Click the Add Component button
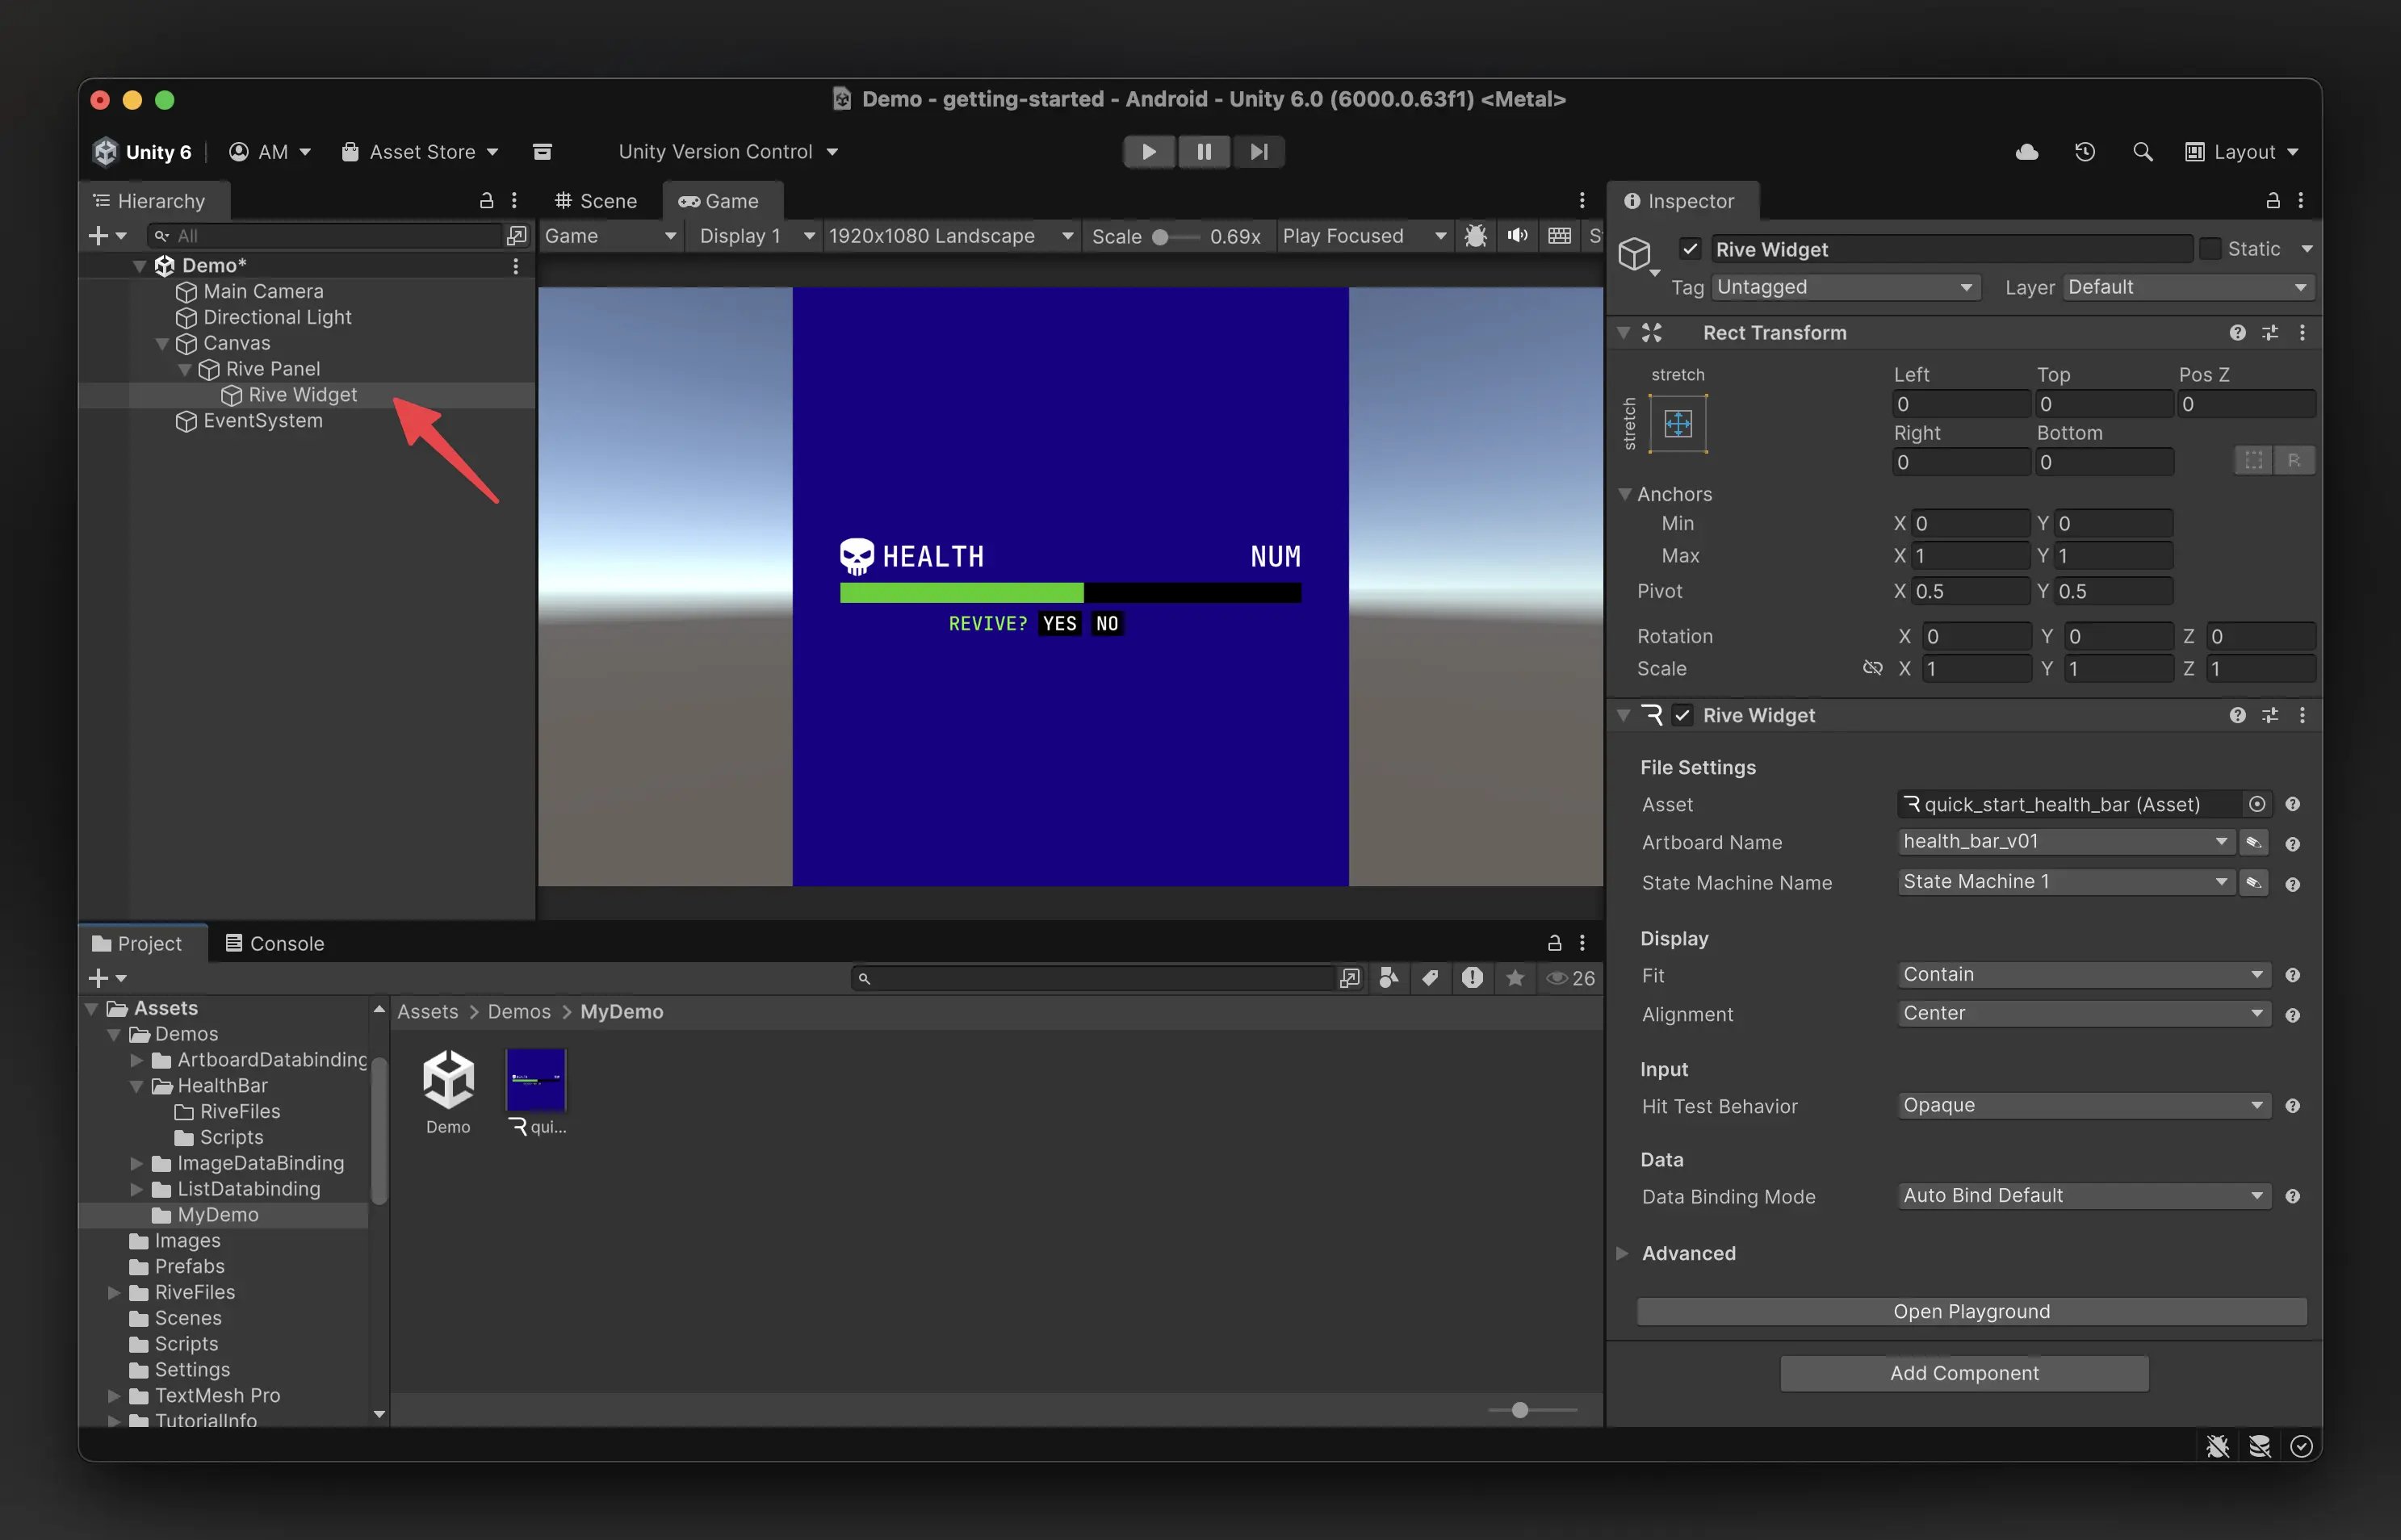The height and width of the screenshot is (1540, 2401). pyautogui.click(x=1964, y=1373)
